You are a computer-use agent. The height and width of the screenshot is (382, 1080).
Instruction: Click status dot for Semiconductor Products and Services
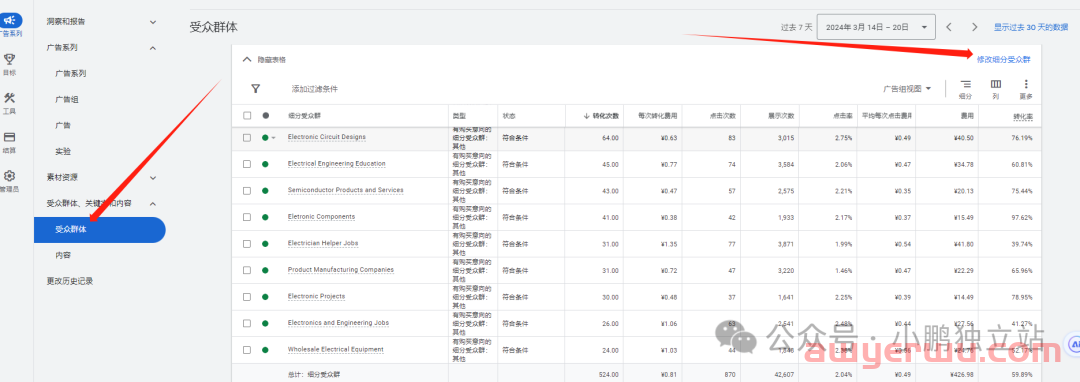pyautogui.click(x=265, y=191)
